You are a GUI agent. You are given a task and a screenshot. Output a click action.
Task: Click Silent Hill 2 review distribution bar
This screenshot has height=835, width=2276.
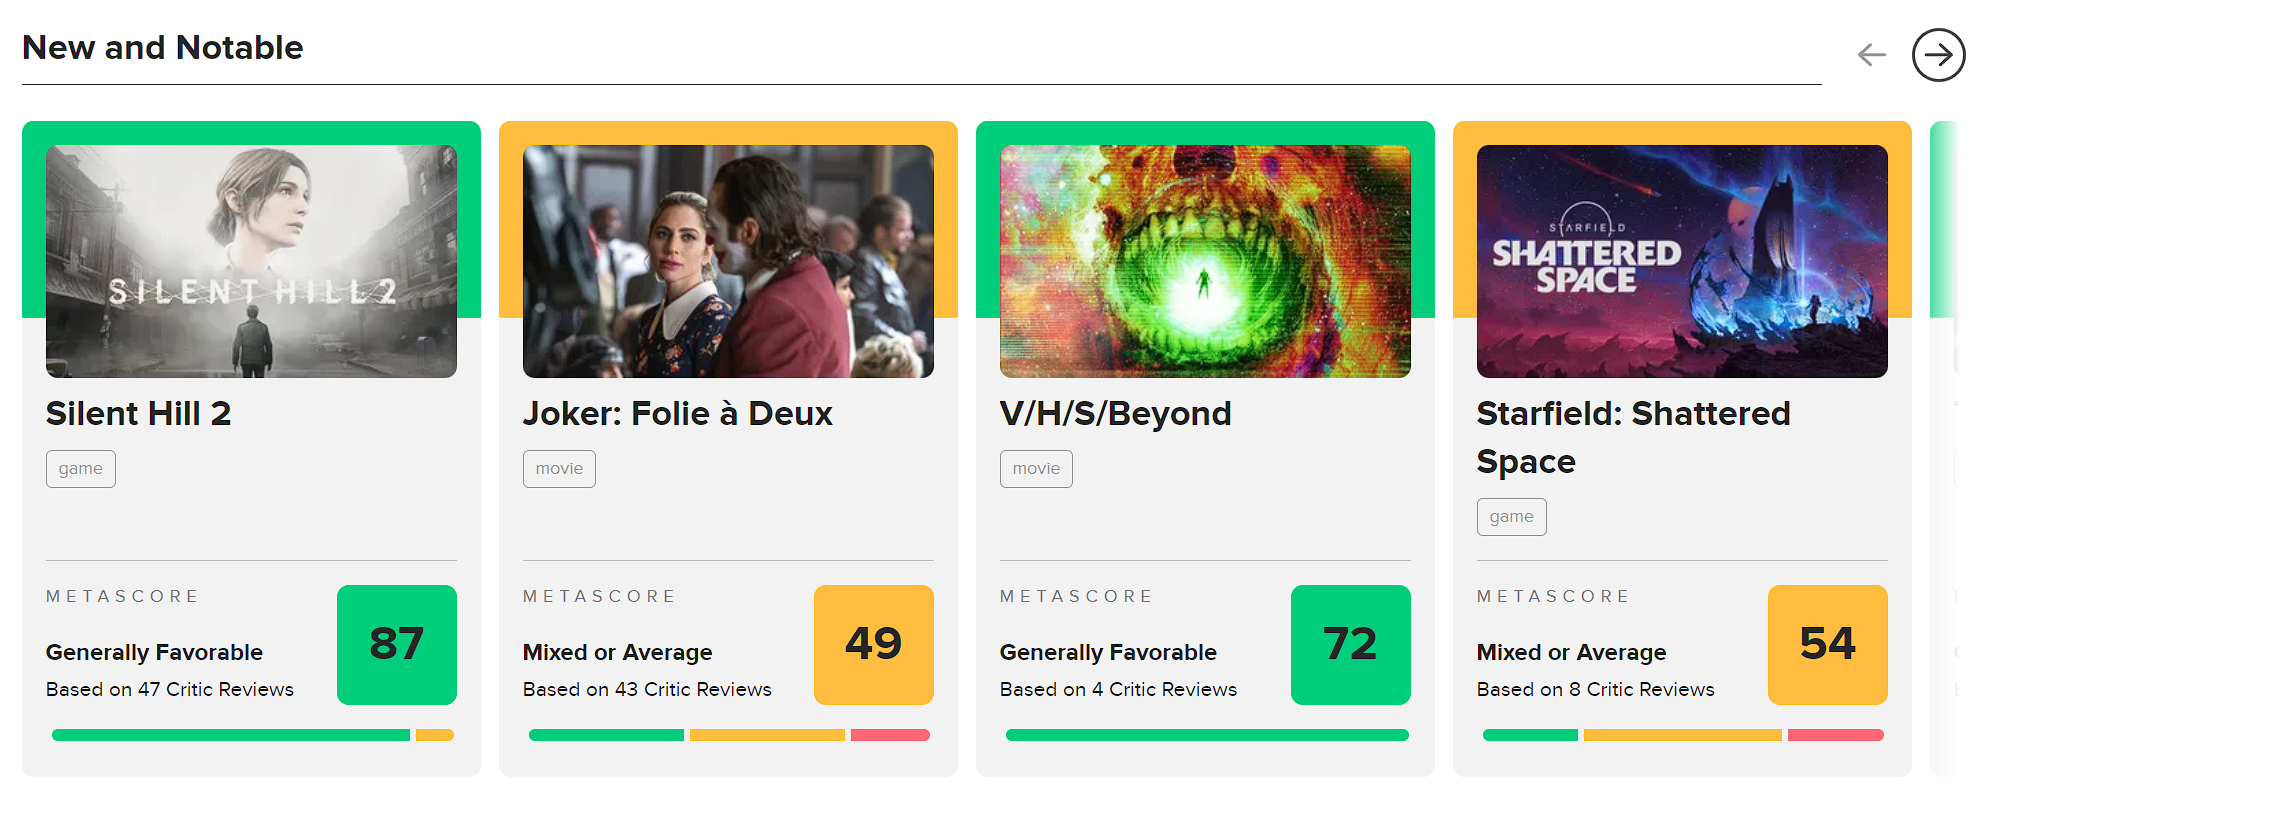(252, 735)
